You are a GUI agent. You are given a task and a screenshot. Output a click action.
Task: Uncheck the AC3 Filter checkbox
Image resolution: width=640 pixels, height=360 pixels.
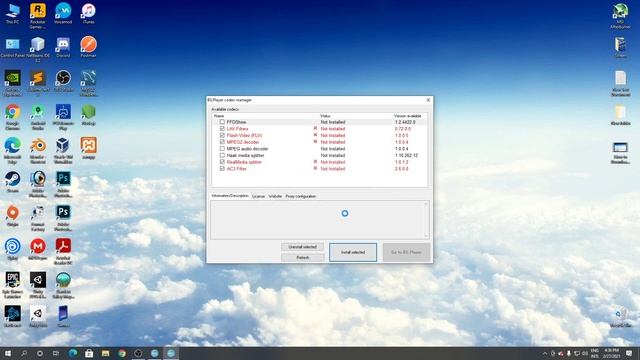(222, 169)
